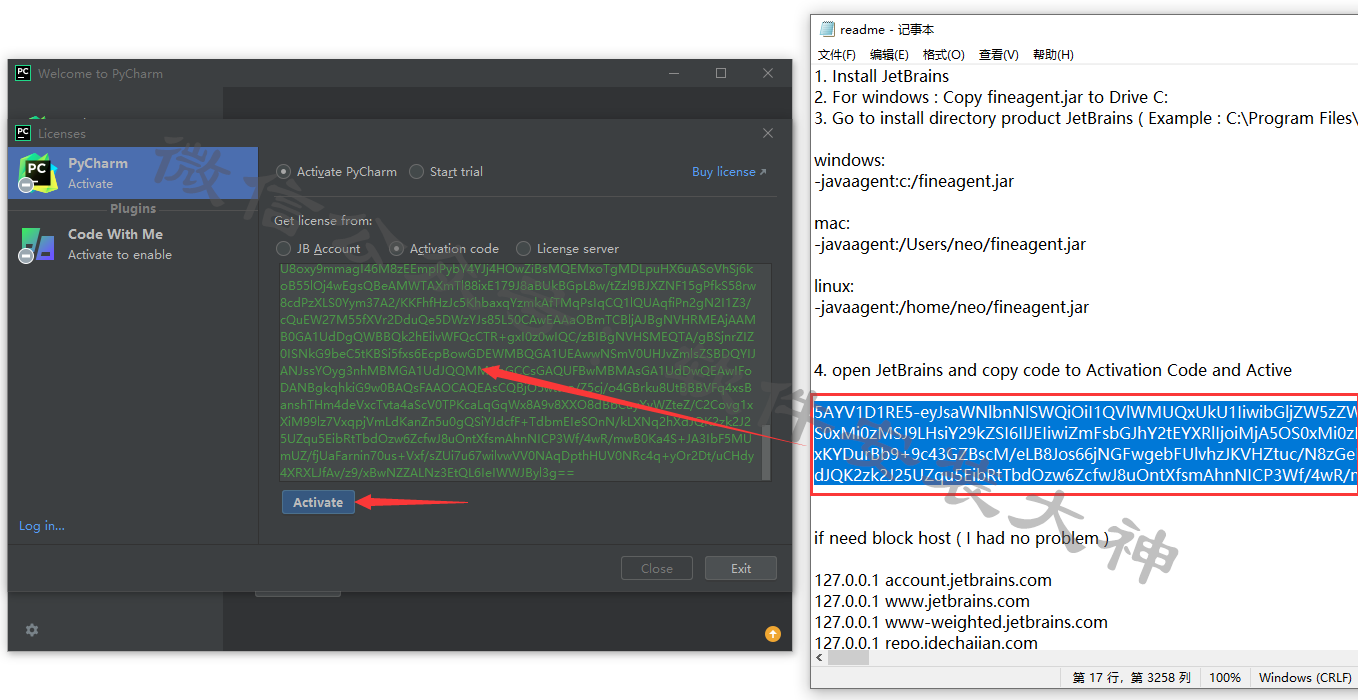Viewport: 1358px width, 700px height.
Task: Choose the Start trial radio option
Action: pos(446,172)
